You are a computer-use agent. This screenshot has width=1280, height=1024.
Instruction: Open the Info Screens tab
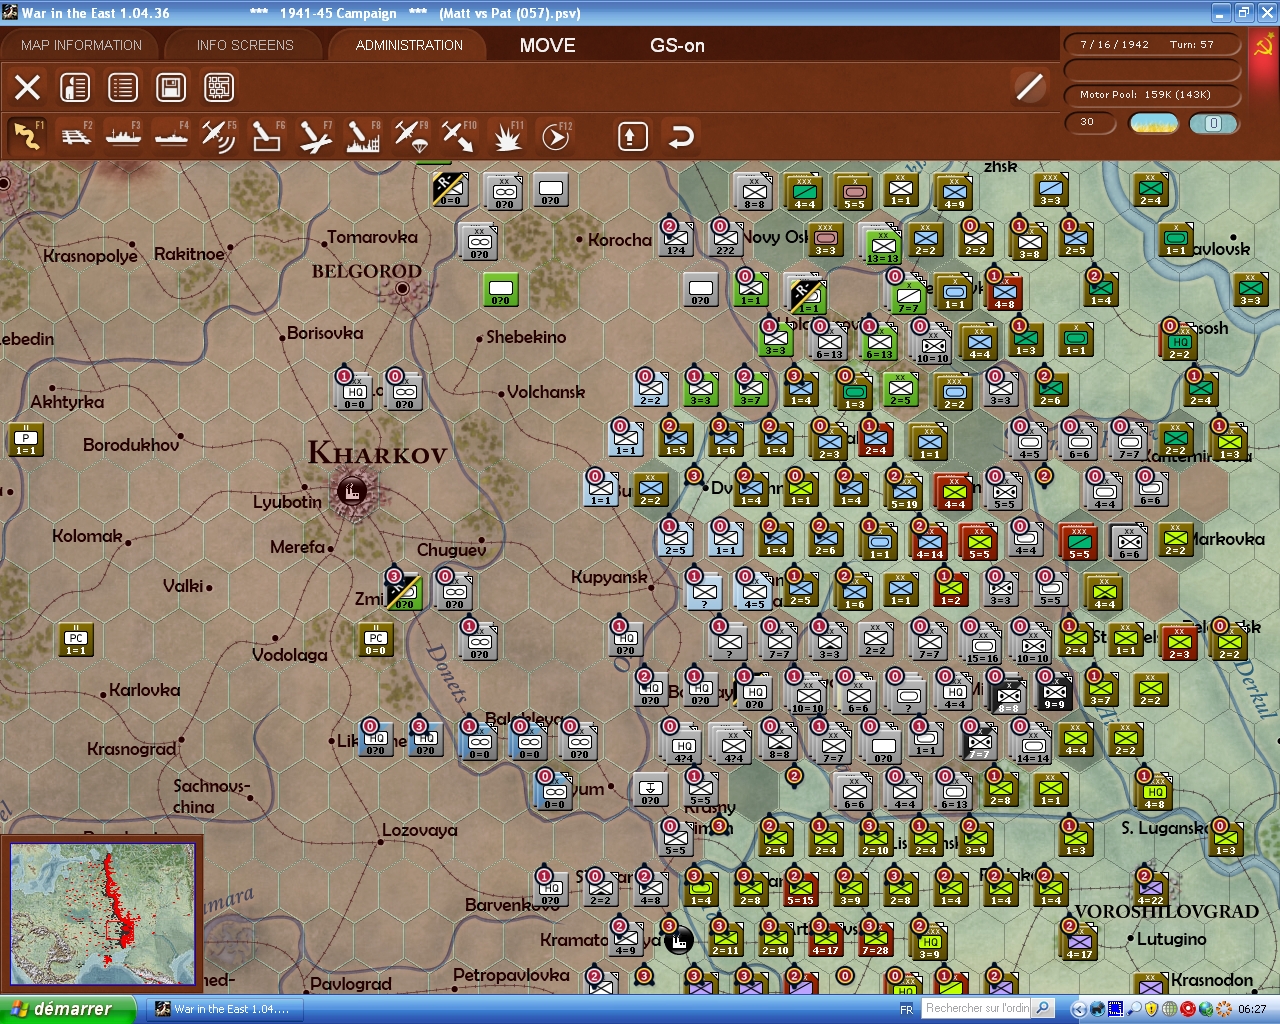245,45
